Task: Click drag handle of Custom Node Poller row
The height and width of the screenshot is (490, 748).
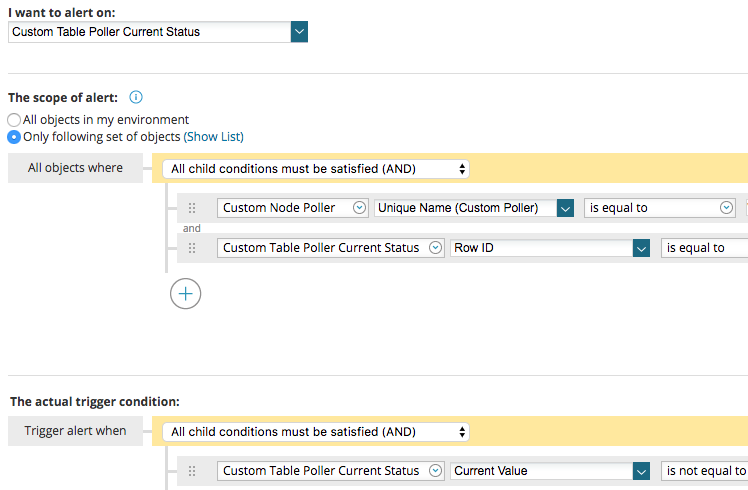Action: [192, 208]
